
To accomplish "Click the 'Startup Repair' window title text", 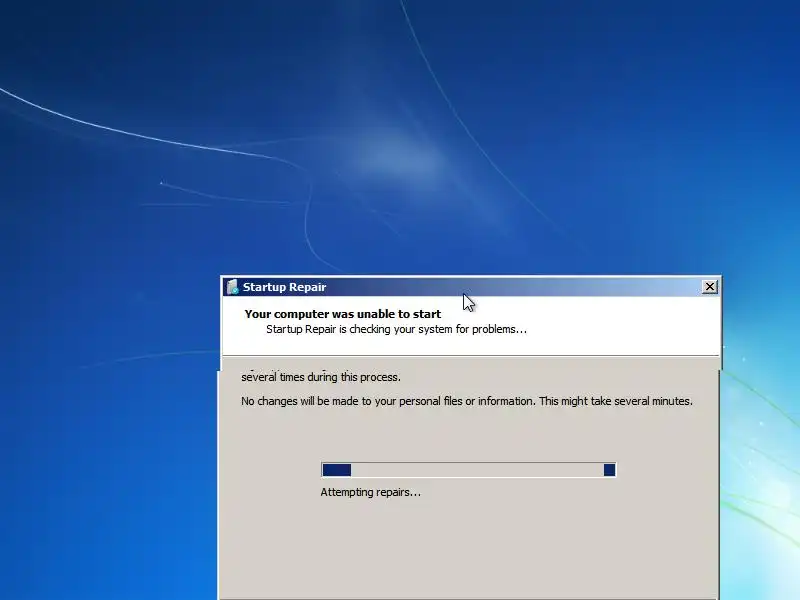I will tap(284, 287).
